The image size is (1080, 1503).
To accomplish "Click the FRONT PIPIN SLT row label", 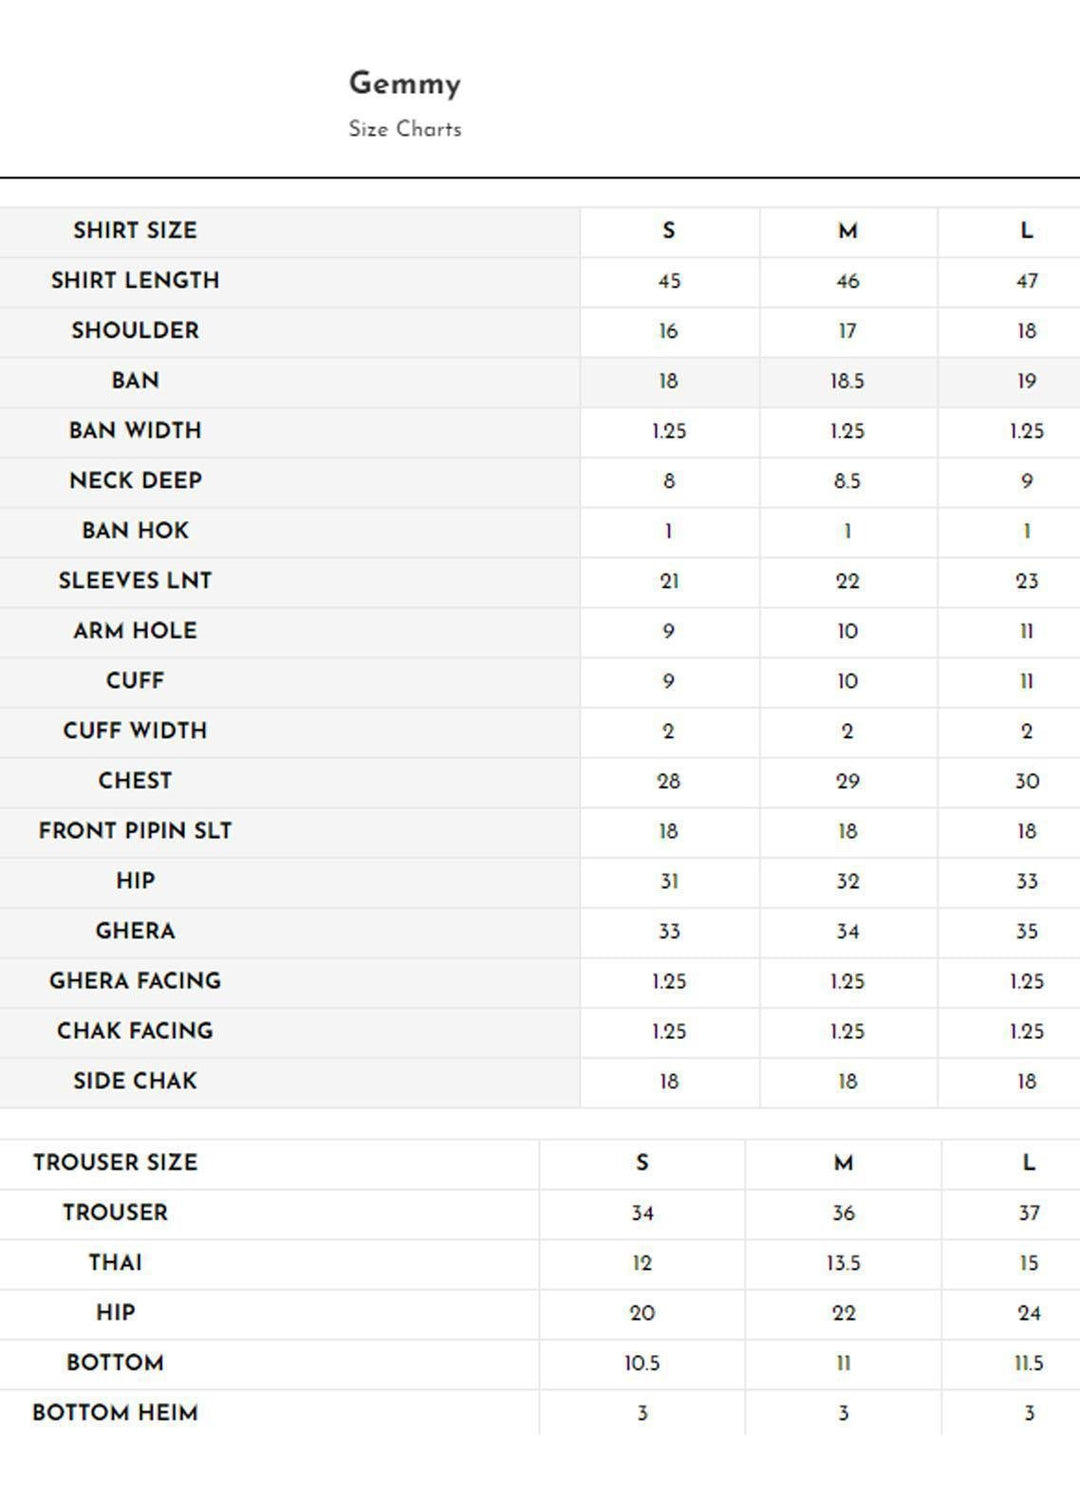I will coord(135,830).
